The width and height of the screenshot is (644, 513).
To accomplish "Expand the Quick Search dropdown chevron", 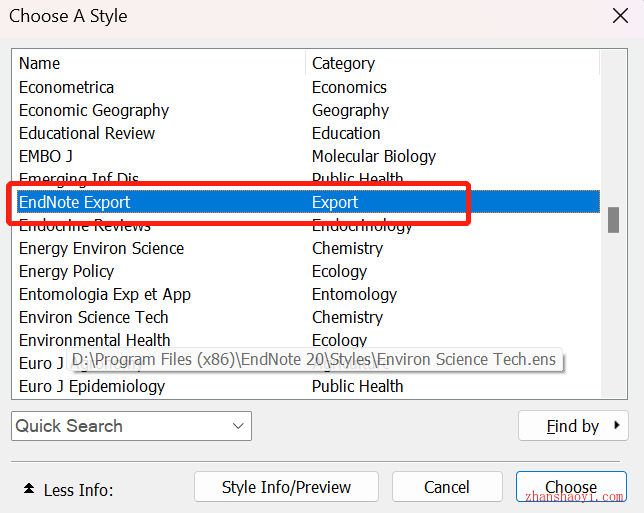I will pyautogui.click(x=238, y=426).
